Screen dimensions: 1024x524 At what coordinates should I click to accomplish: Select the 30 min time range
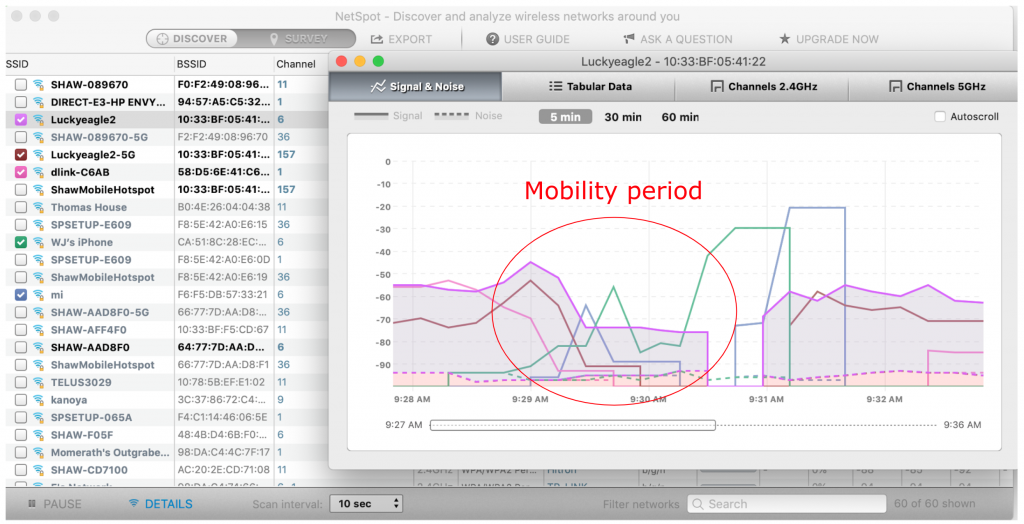coord(622,117)
